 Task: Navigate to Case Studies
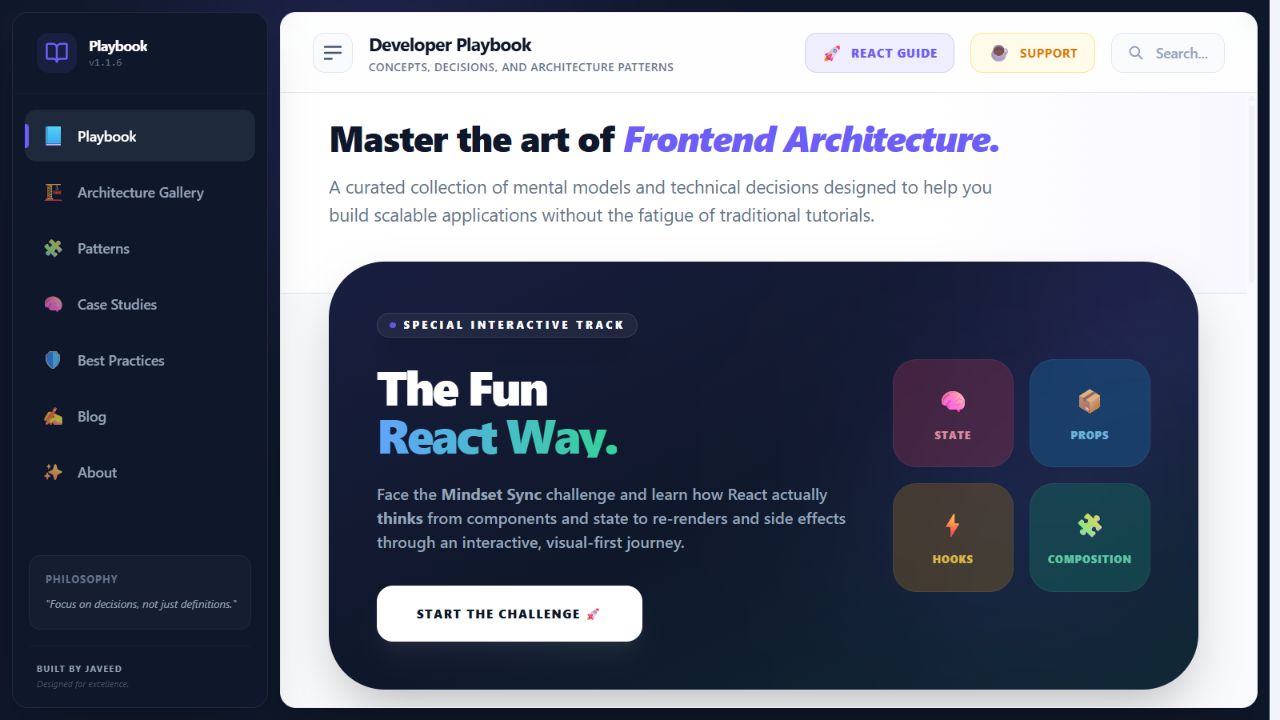(140, 304)
